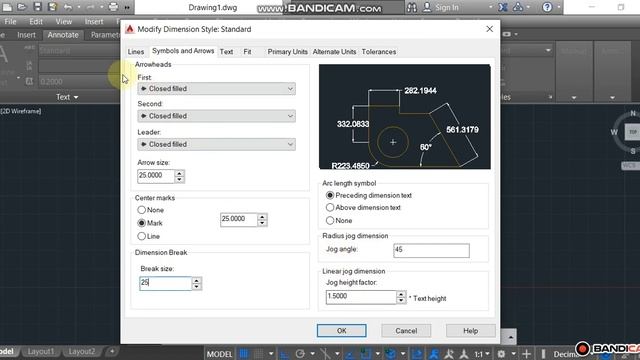The height and width of the screenshot is (360, 640).
Task: Toggle polar tracking icon in status bar
Action: click(300, 354)
